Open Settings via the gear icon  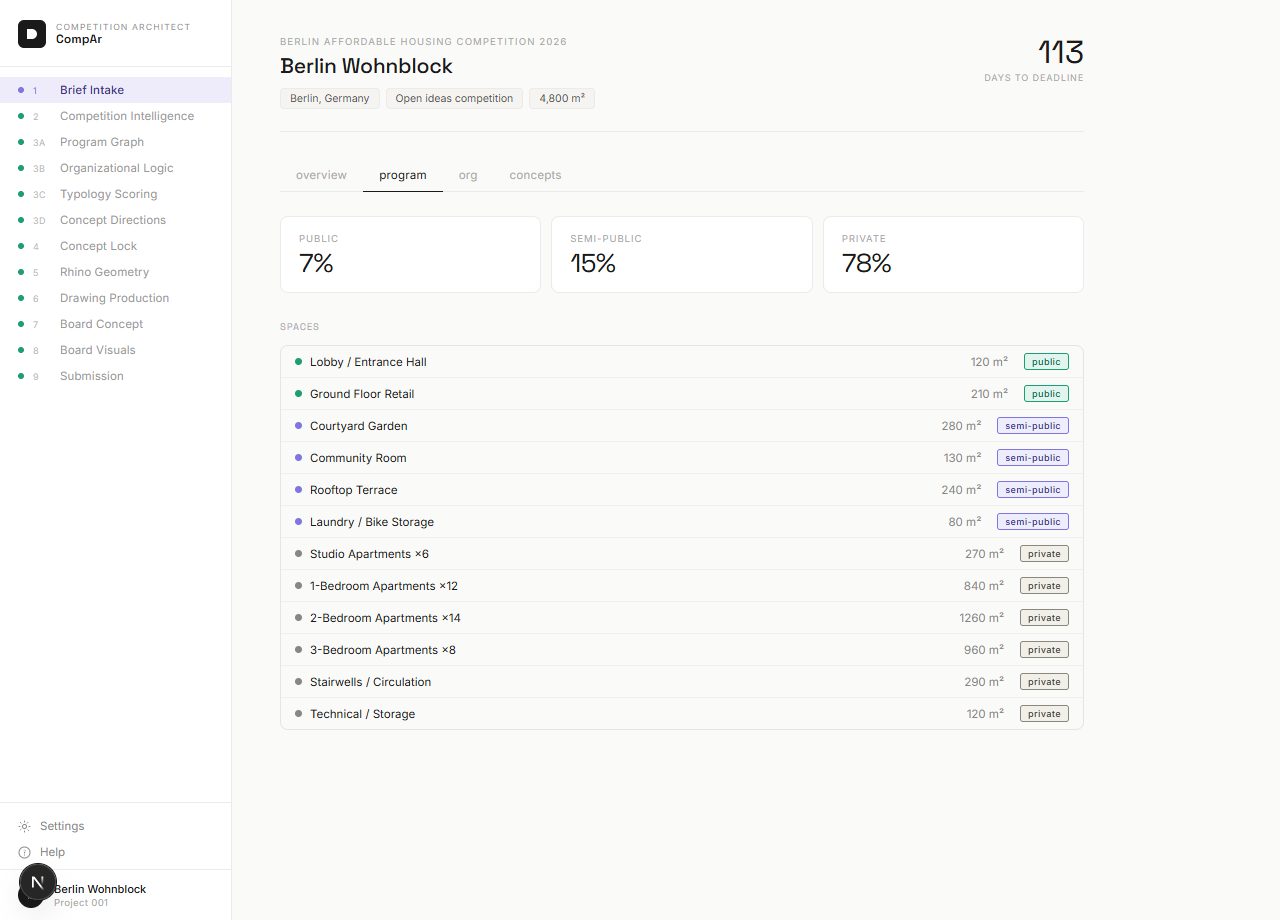[x=24, y=826]
